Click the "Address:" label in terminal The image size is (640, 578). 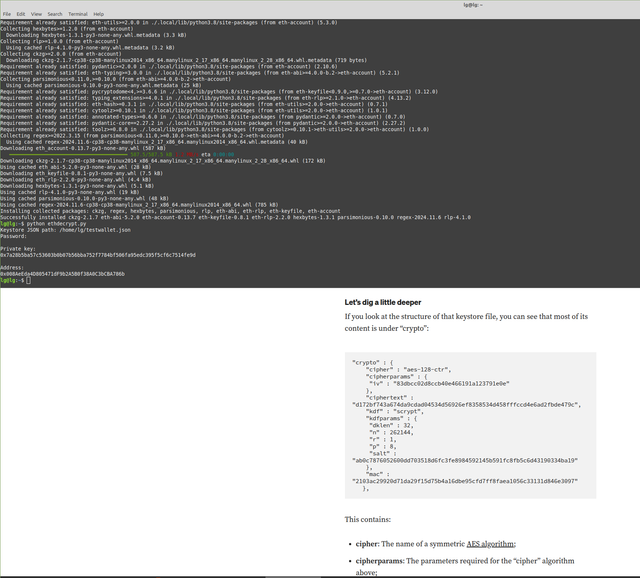12,268
